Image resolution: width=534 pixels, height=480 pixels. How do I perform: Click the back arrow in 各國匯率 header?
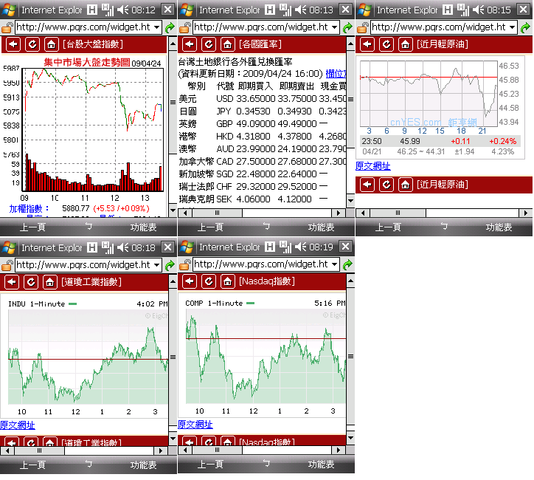point(190,44)
